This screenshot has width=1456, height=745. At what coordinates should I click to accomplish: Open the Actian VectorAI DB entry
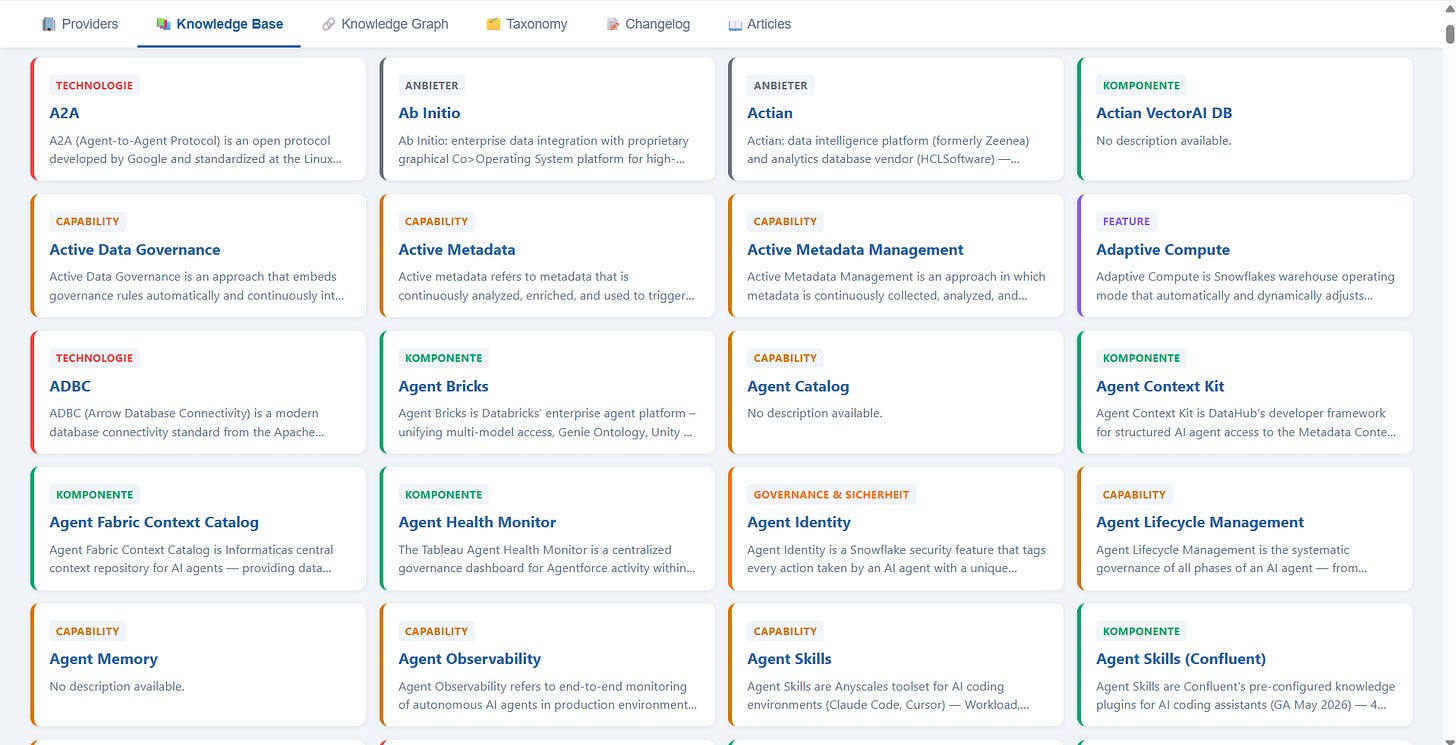point(1164,113)
